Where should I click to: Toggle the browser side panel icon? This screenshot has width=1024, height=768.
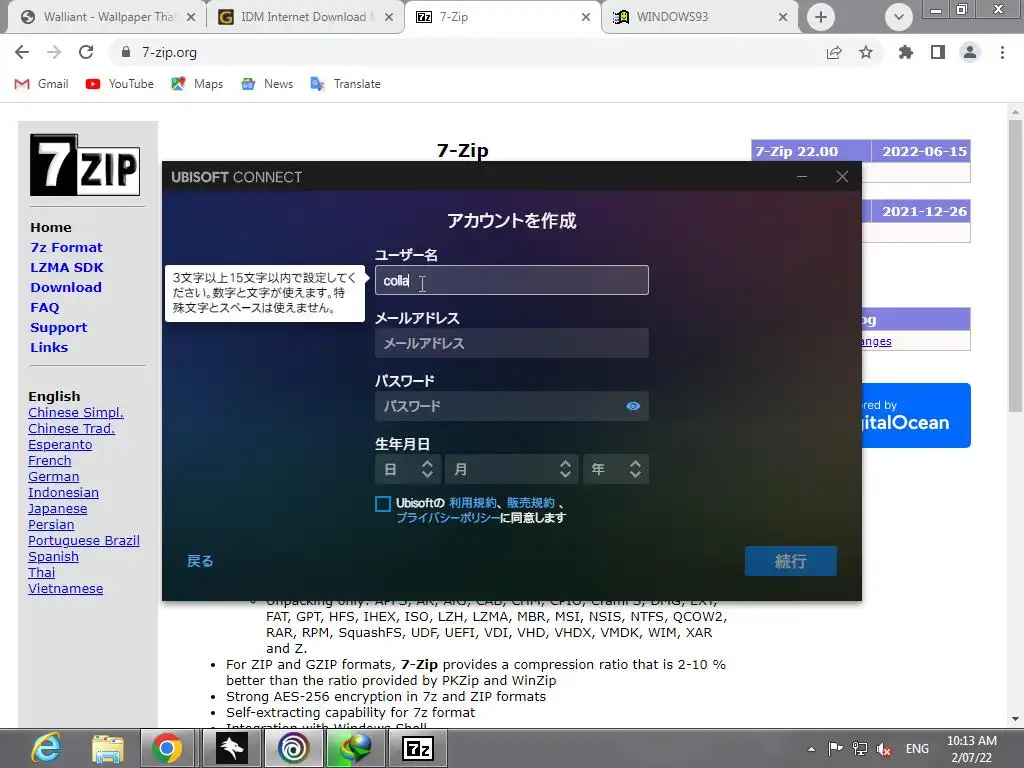(x=938, y=52)
